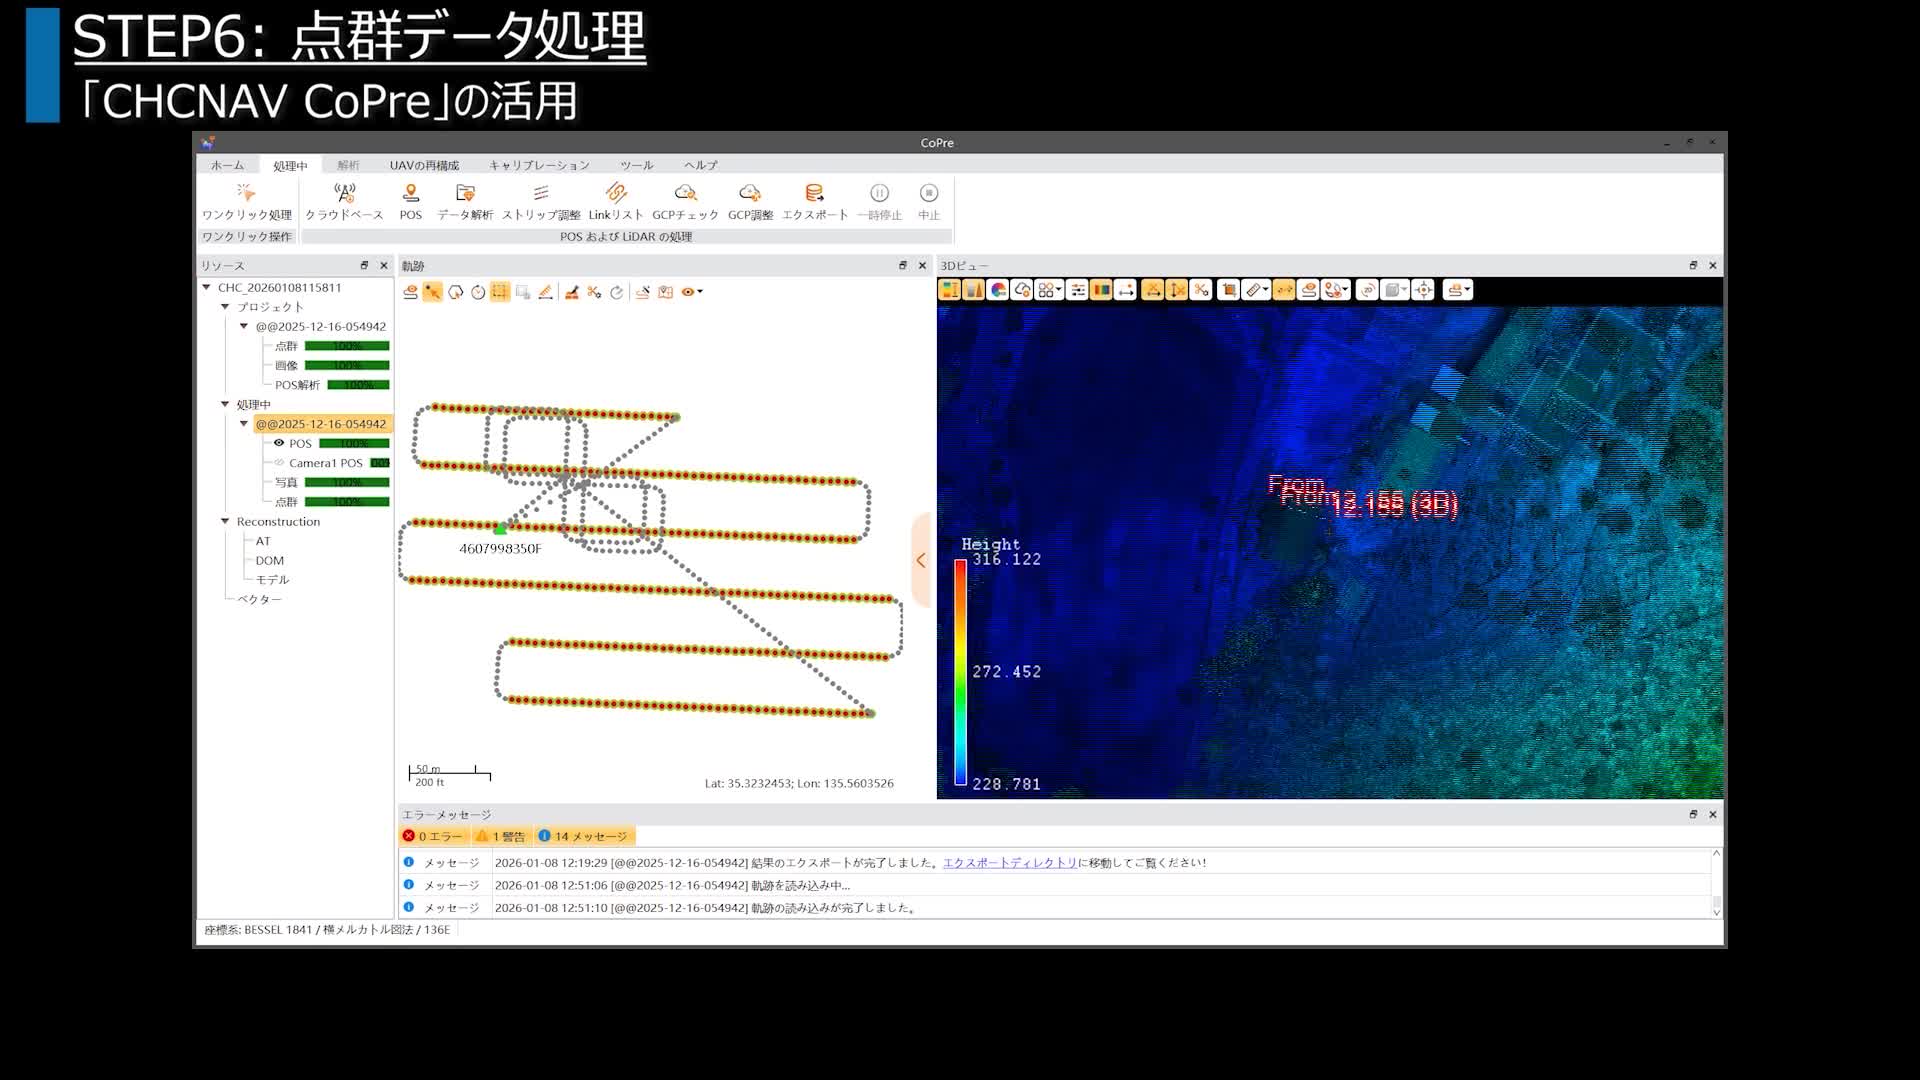Click the height color scale bar
Image resolution: width=1920 pixels, height=1080 pixels.
coord(960,672)
